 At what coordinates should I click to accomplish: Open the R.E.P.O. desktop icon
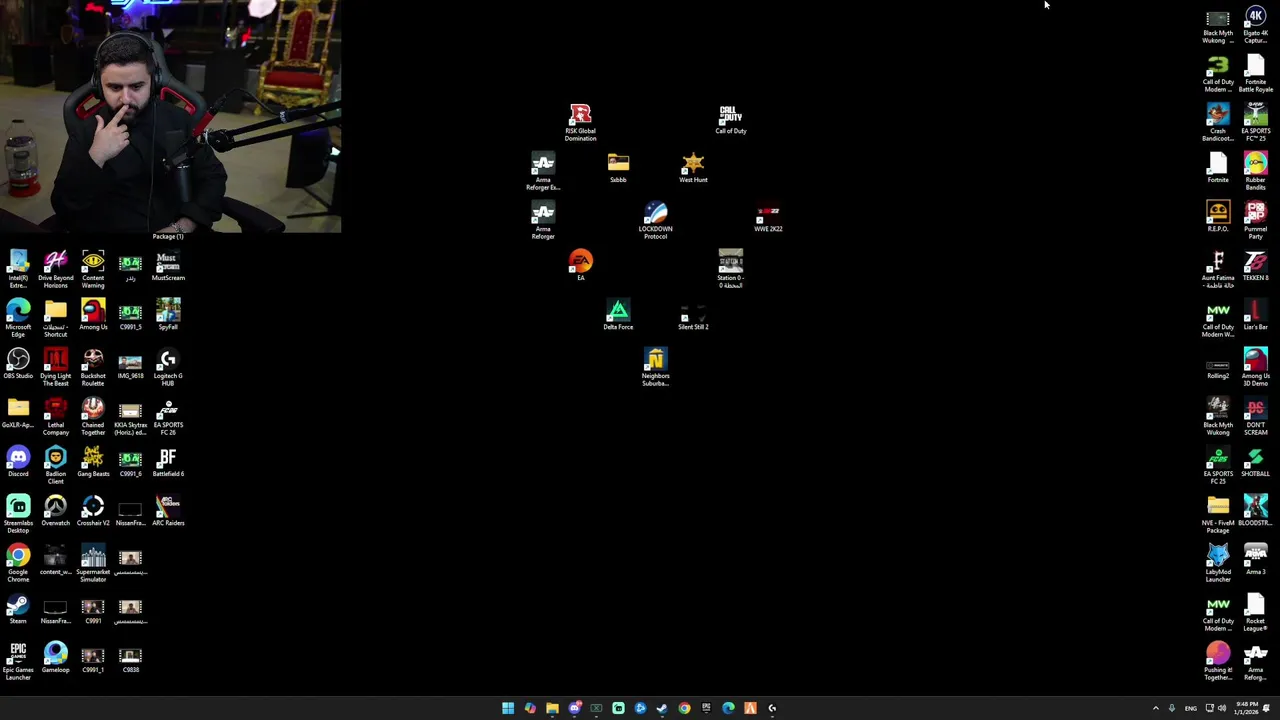pos(1218,217)
